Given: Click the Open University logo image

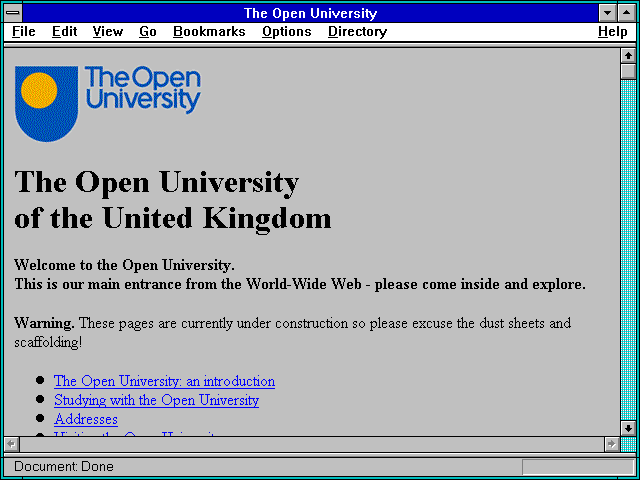Looking at the screenshot, I should (x=108, y=104).
